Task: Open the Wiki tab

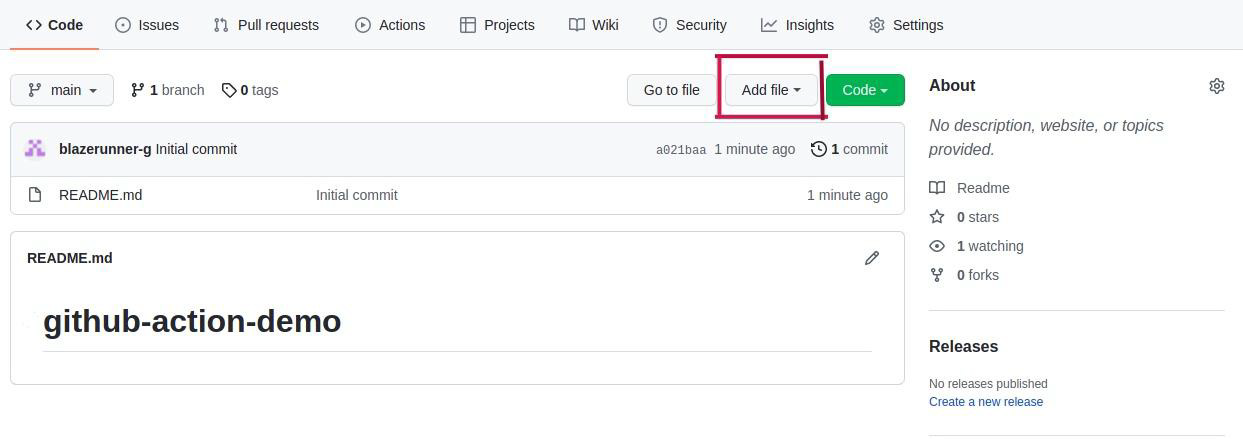Action: [594, 25]
